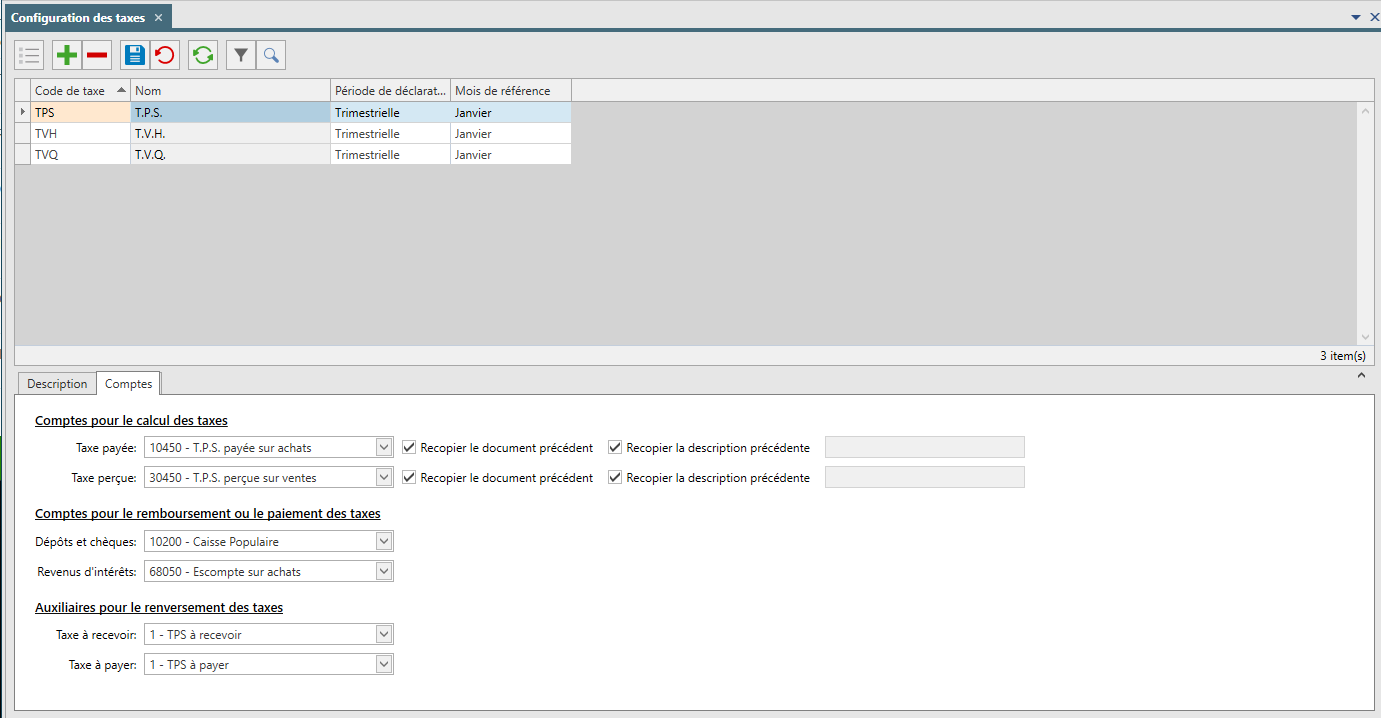
Task: Click the Période de déclaration column header
Action: point(391,91)
